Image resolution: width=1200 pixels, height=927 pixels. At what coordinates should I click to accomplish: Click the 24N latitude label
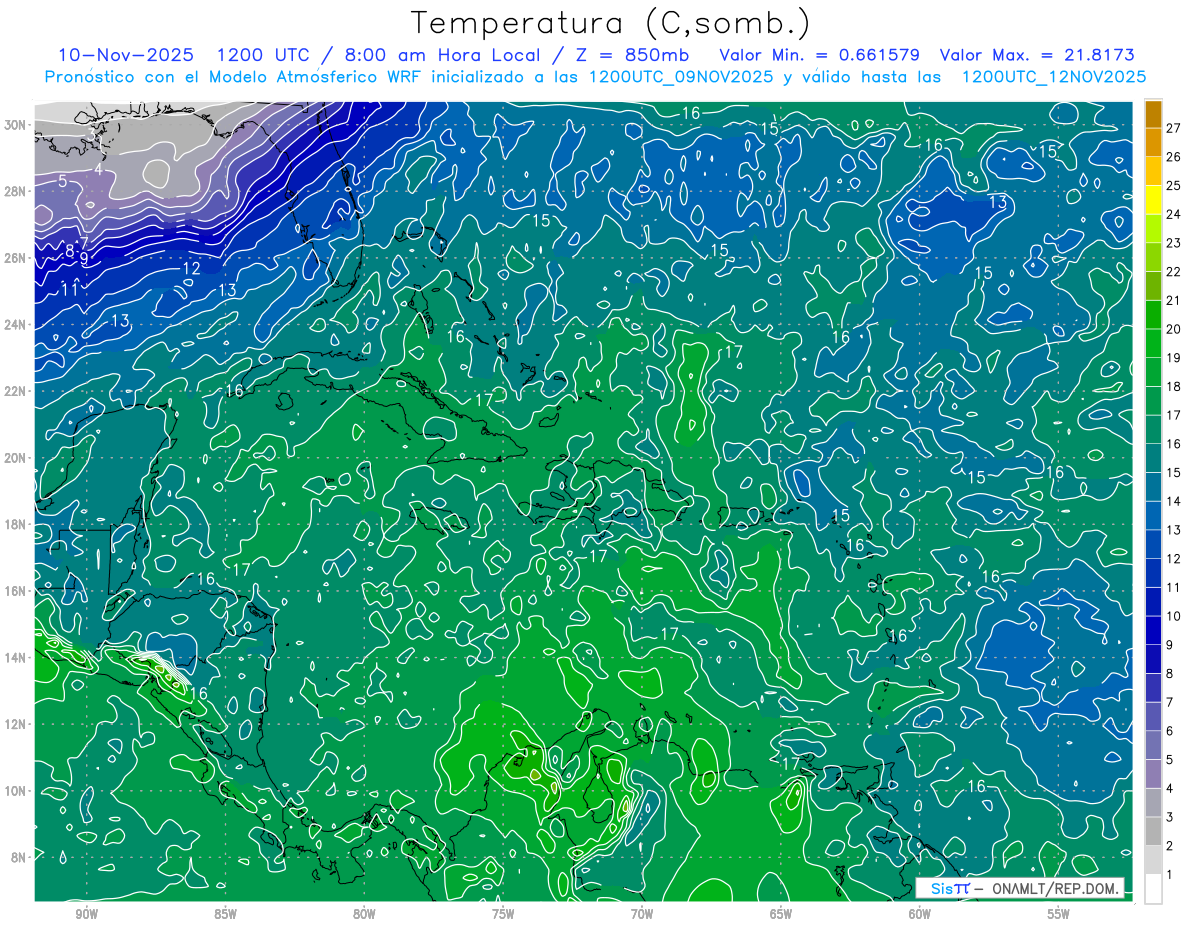pyautogui.click(x=15, y=325)
